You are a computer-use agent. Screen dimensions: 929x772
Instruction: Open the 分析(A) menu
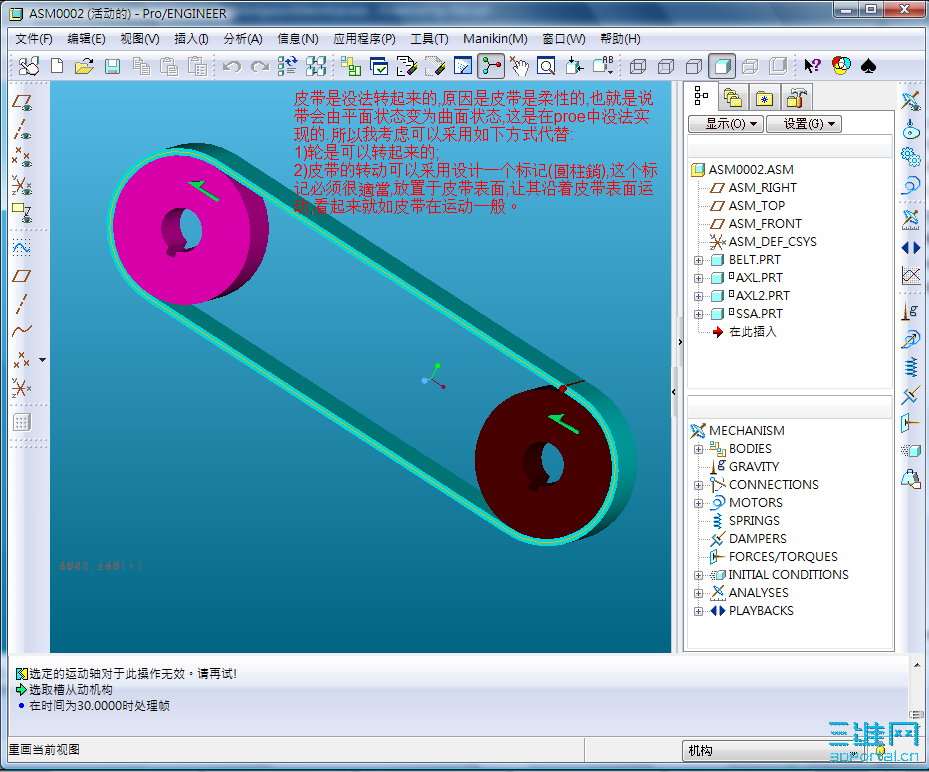(243, 39)
